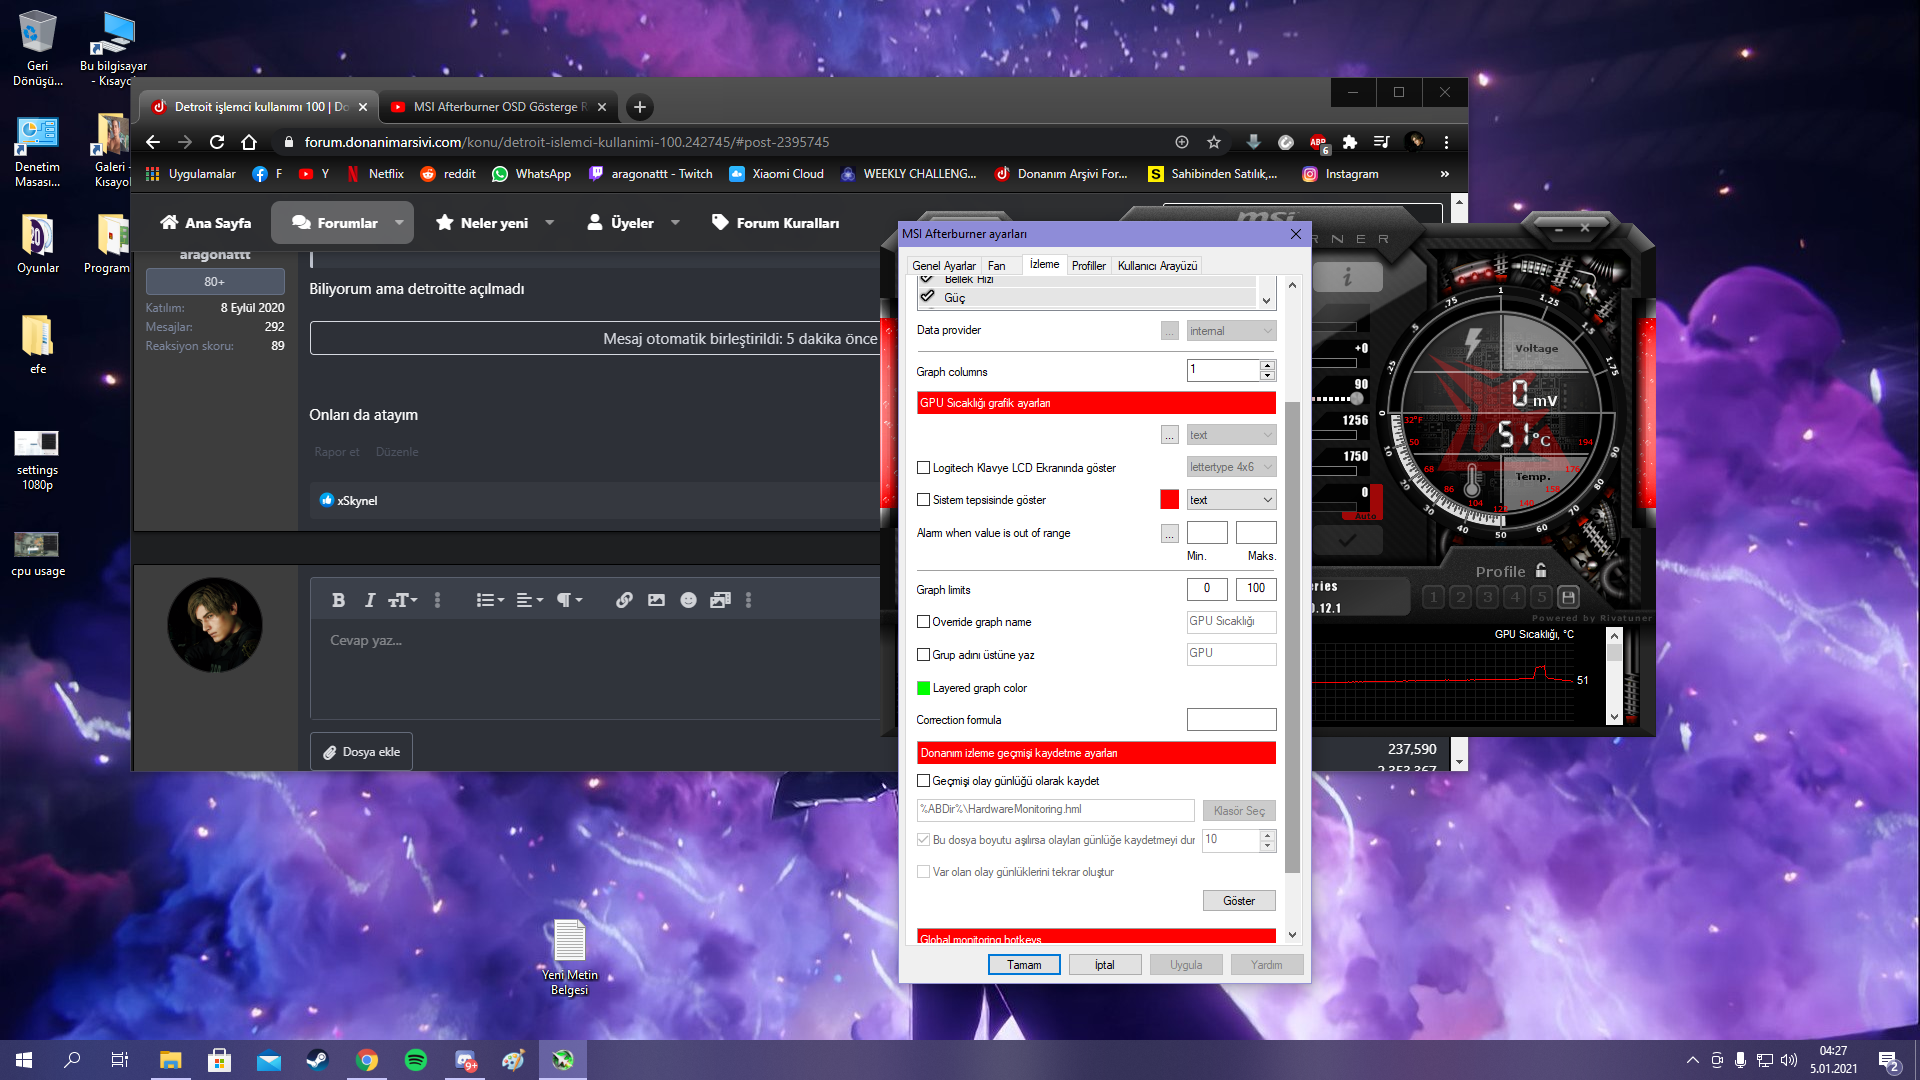Click the media insert icon in editor
Image resolution: width=1920 pixels, height=1080 pixels.
pyautogui.click(x=720, y=600)
